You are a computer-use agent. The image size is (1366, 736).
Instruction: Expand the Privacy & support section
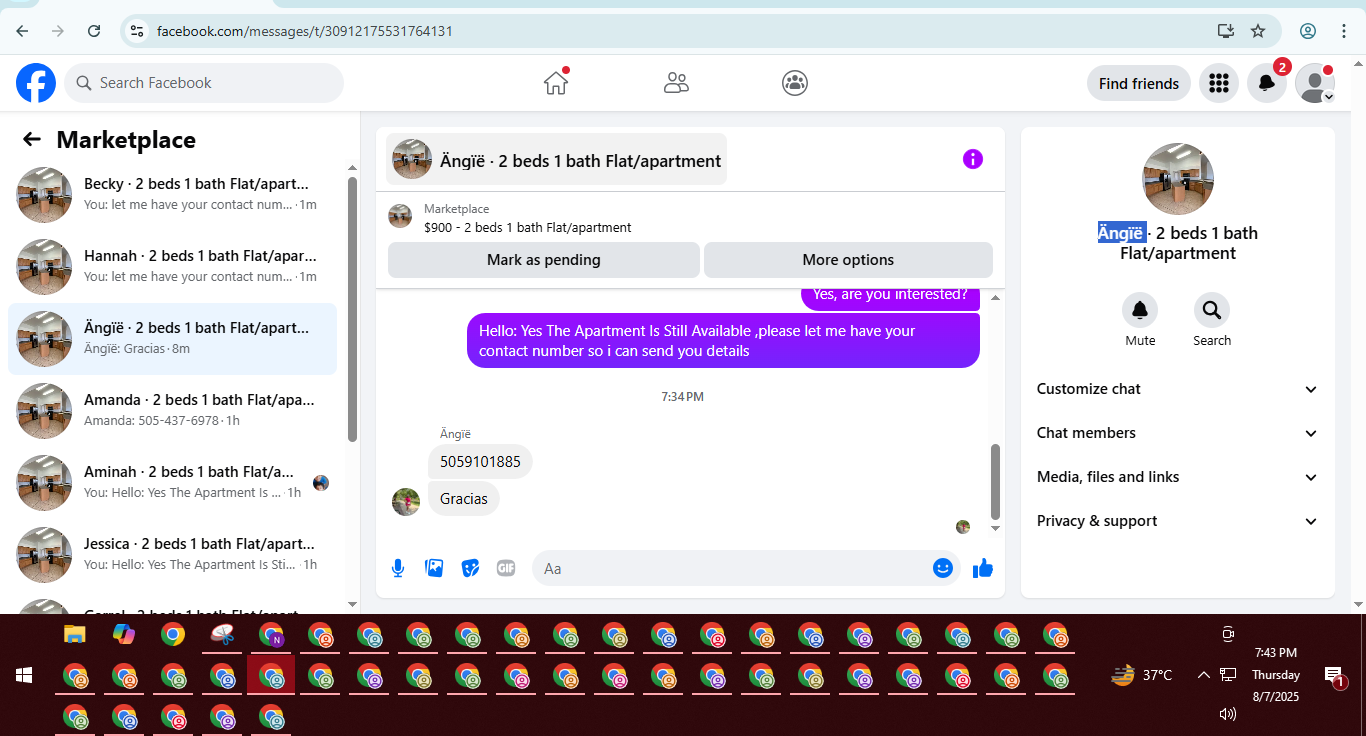pyautogui.click(x=1178, y=521)
